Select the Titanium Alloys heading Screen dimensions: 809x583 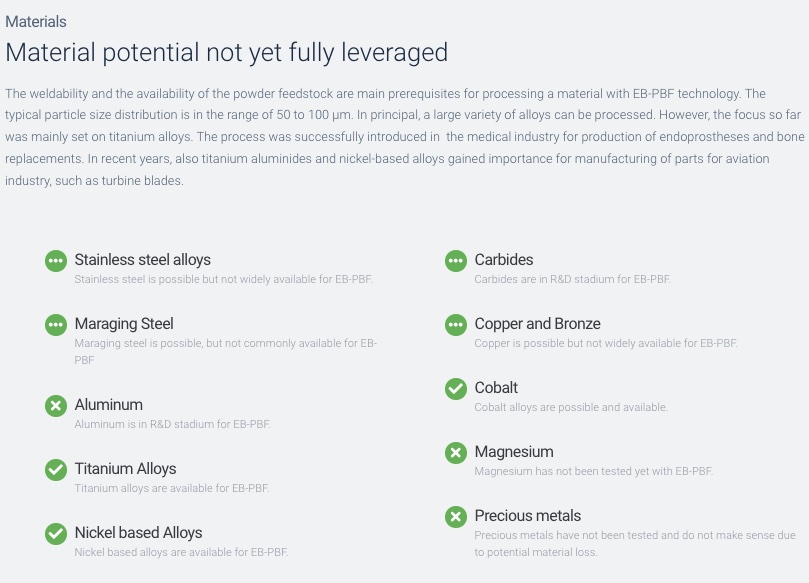click(125, 468)
